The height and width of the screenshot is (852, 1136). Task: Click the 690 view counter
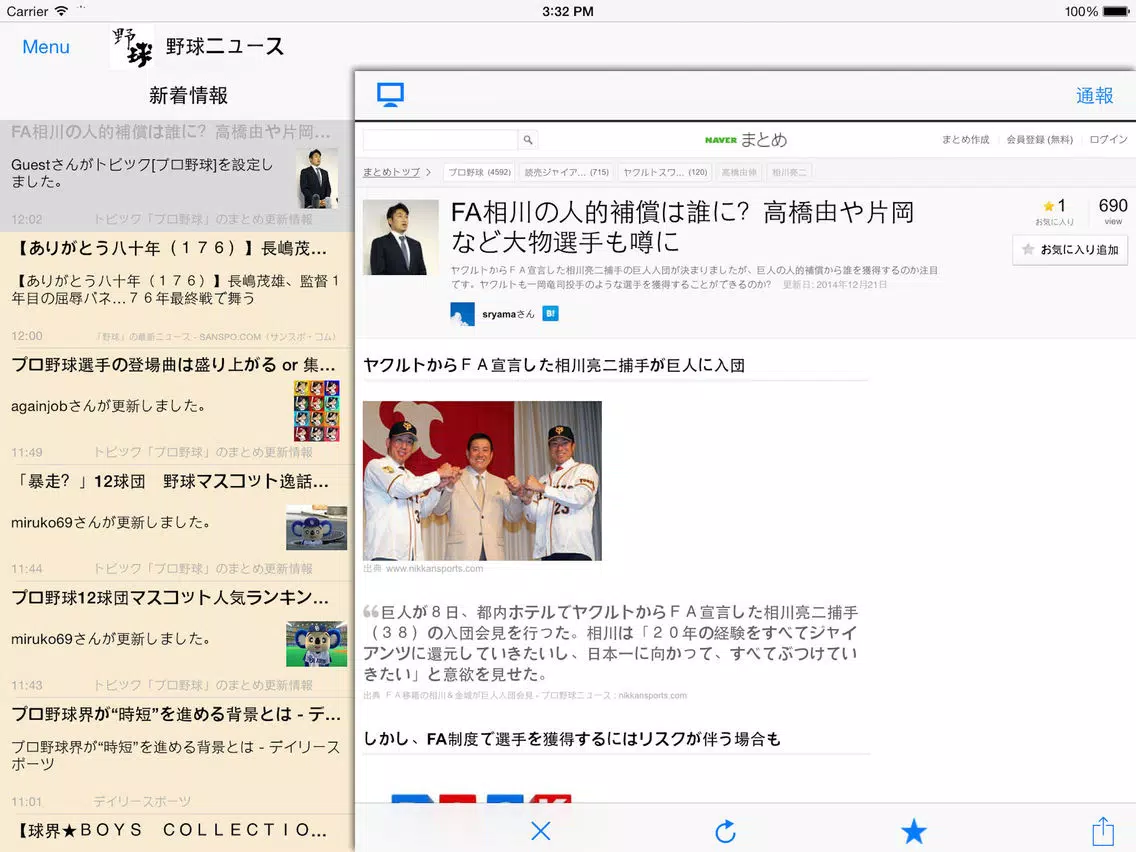1113,210
